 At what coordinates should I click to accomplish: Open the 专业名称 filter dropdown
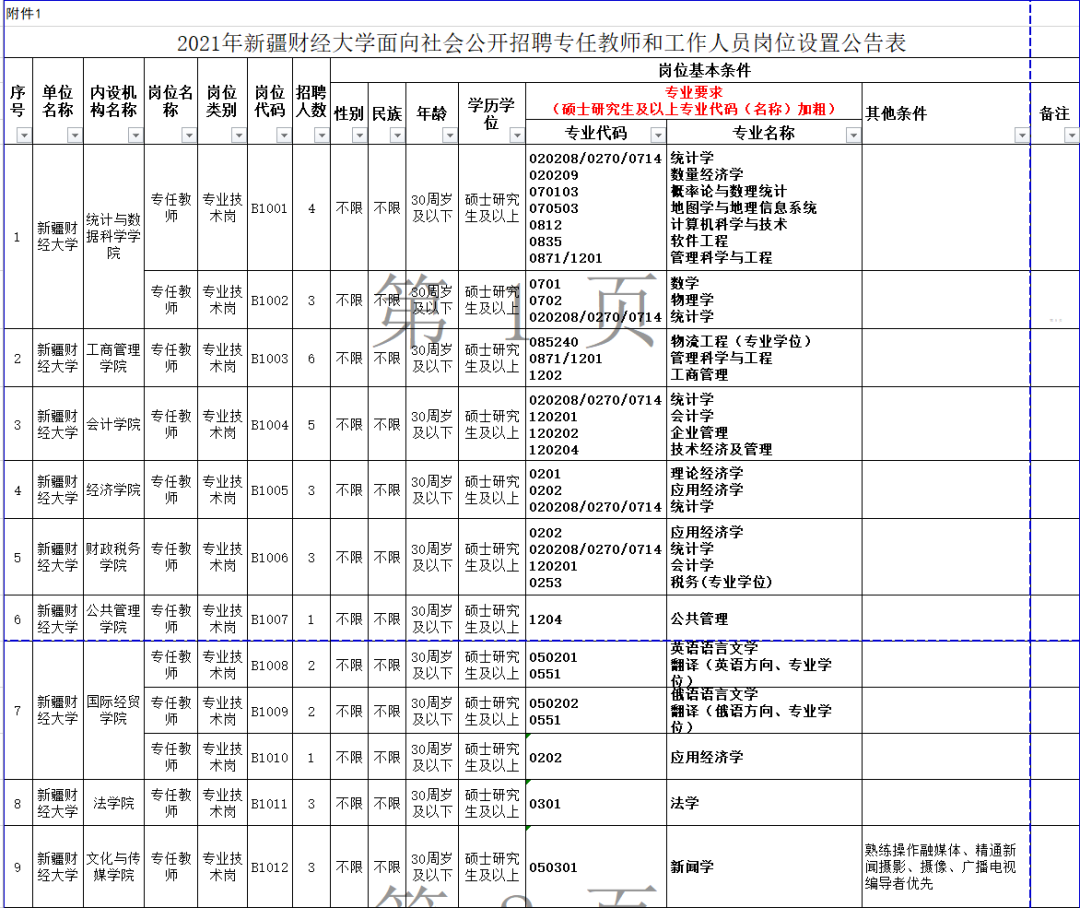[x=853, y=135]
